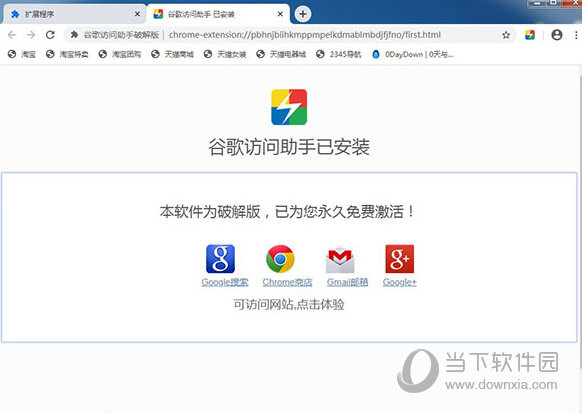This screenshot has height=414, width=582.
Task: Reload the current page
Action: click(50, 35)
